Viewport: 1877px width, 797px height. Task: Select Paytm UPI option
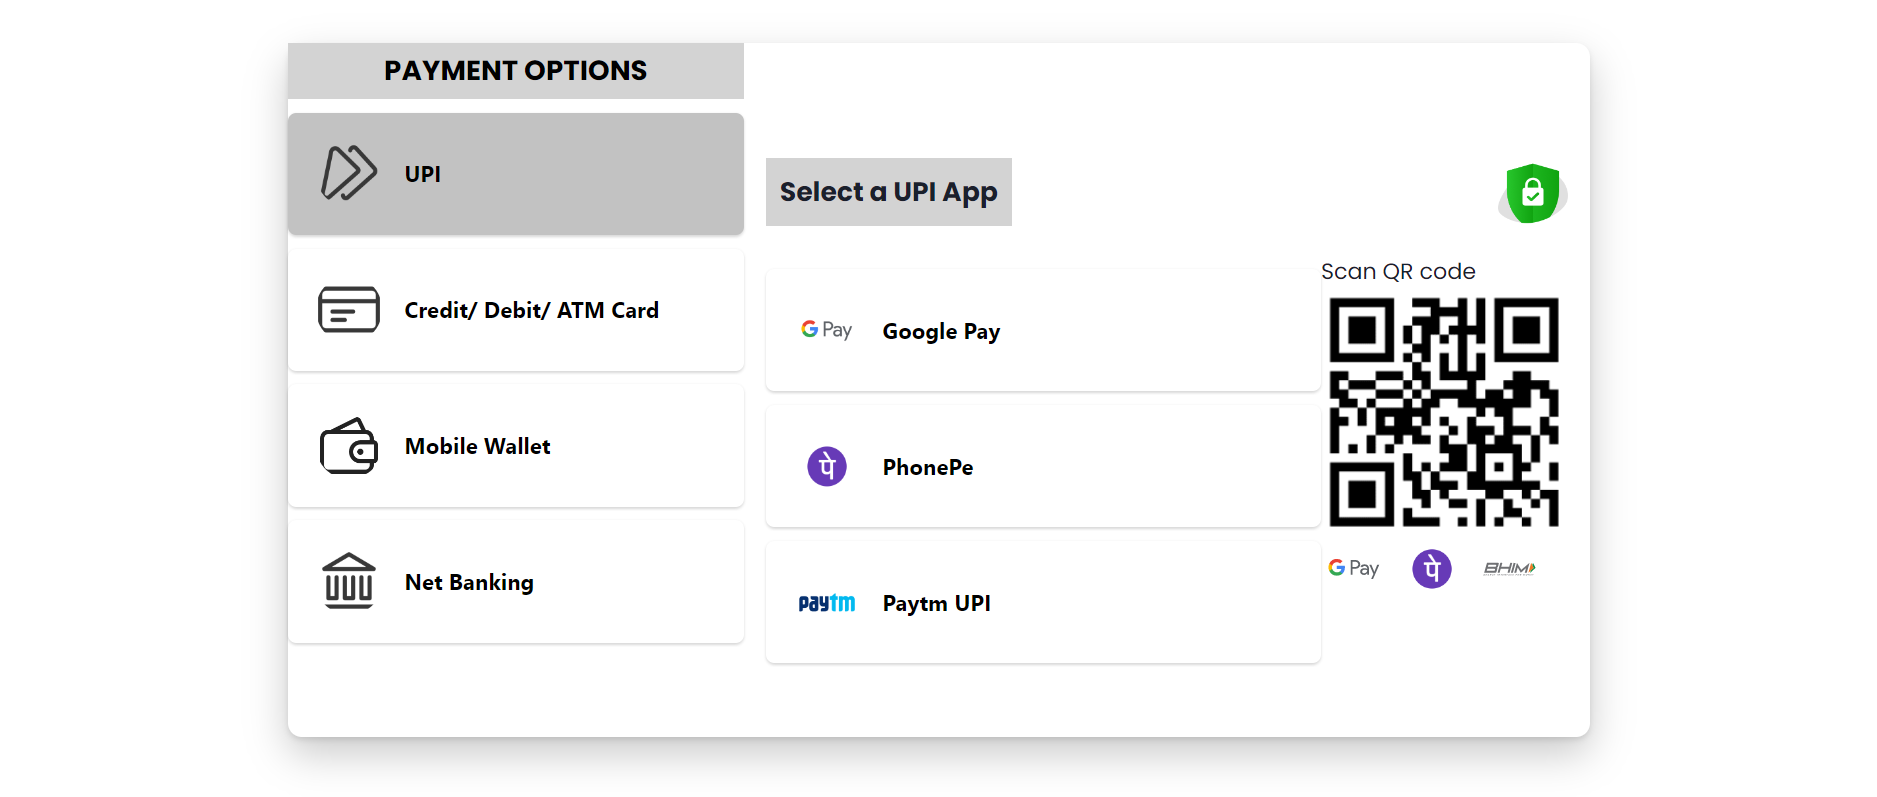pyautogui.click(x=1043, y=602)
